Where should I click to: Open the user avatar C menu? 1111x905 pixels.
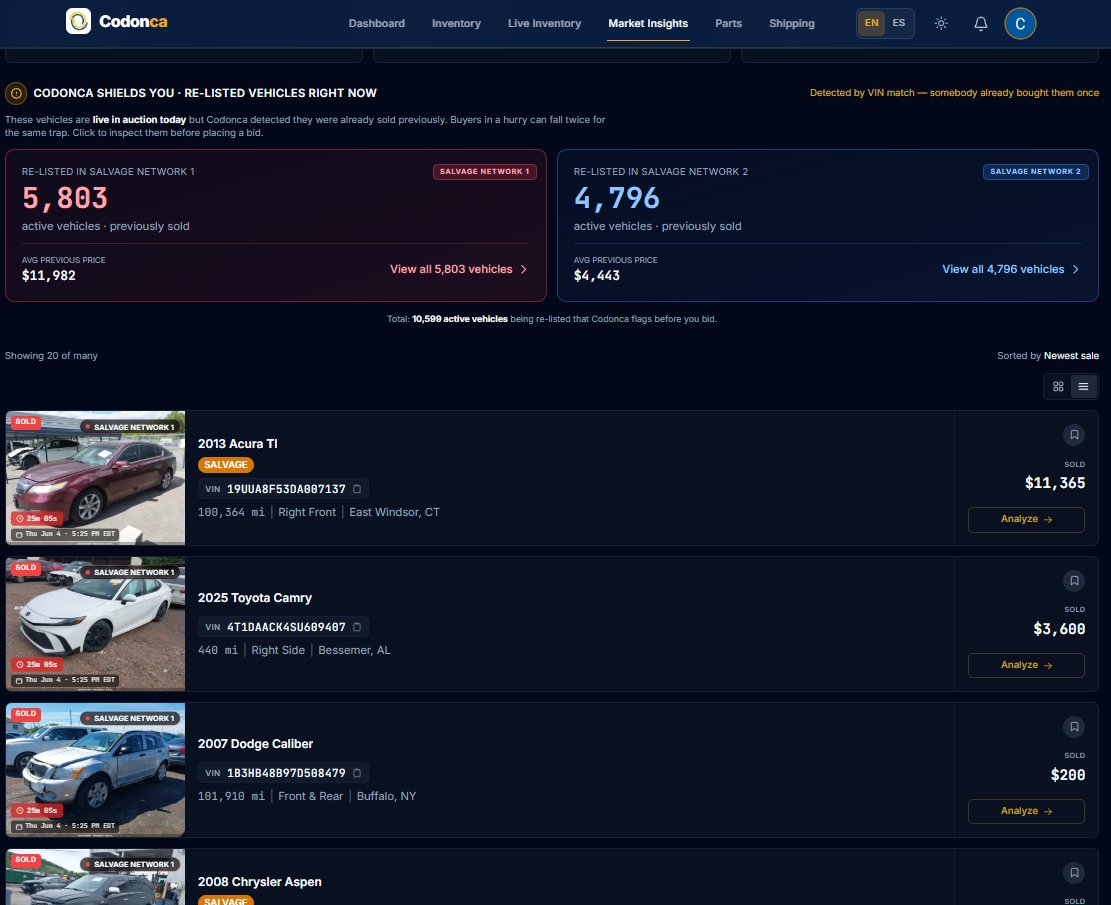point(1020,23)
